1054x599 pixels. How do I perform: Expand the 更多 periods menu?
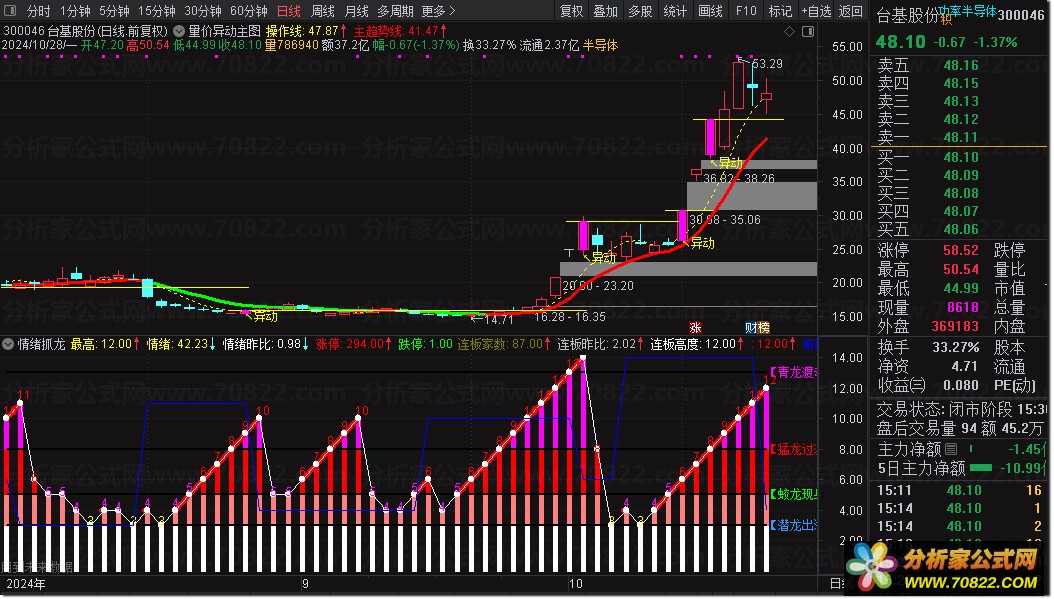[x=438, y=11]
